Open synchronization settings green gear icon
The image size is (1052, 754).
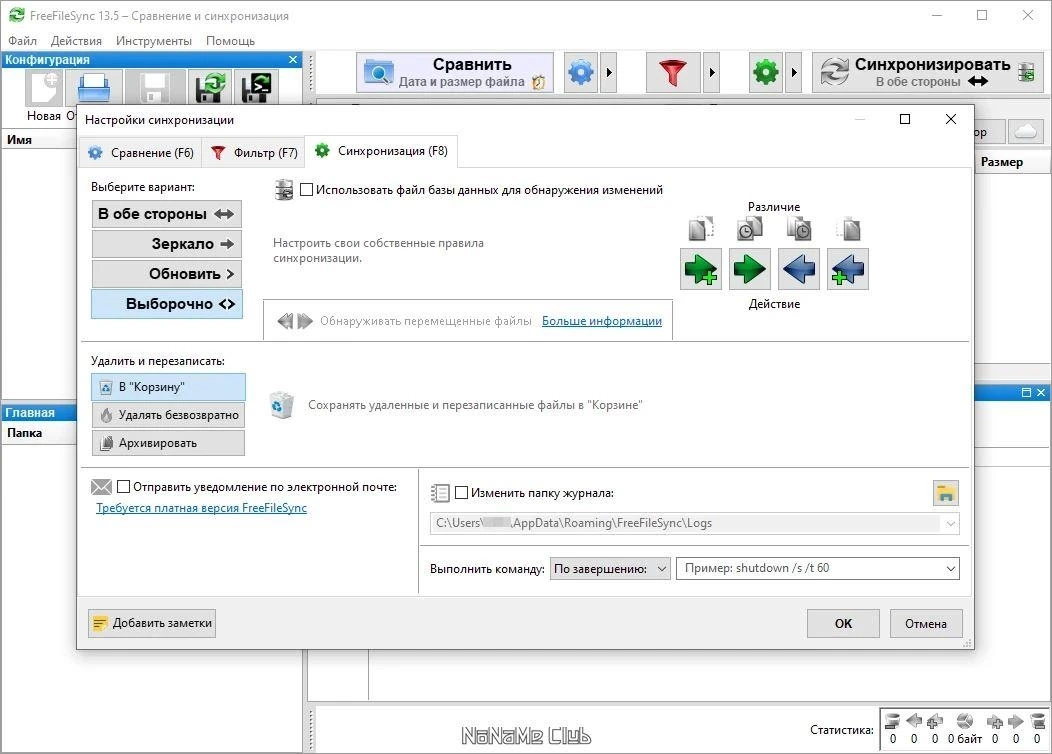pyautogui.click(x=766, y=72)
